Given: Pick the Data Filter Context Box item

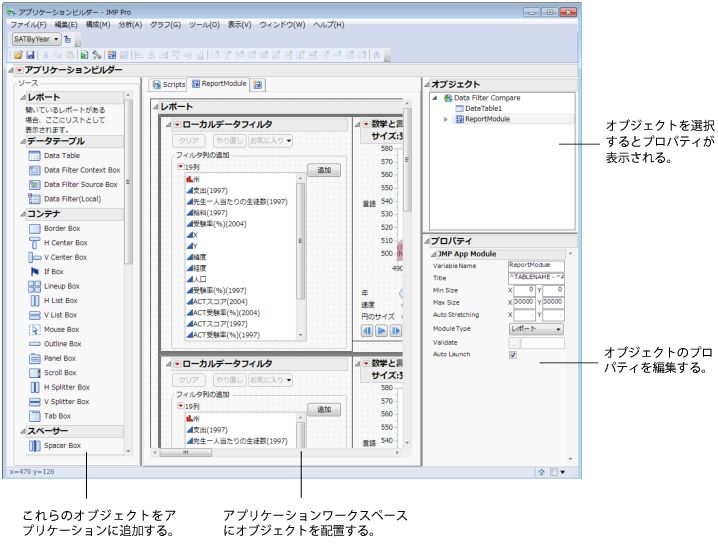Looking at the screenshot, I should 81,170.
